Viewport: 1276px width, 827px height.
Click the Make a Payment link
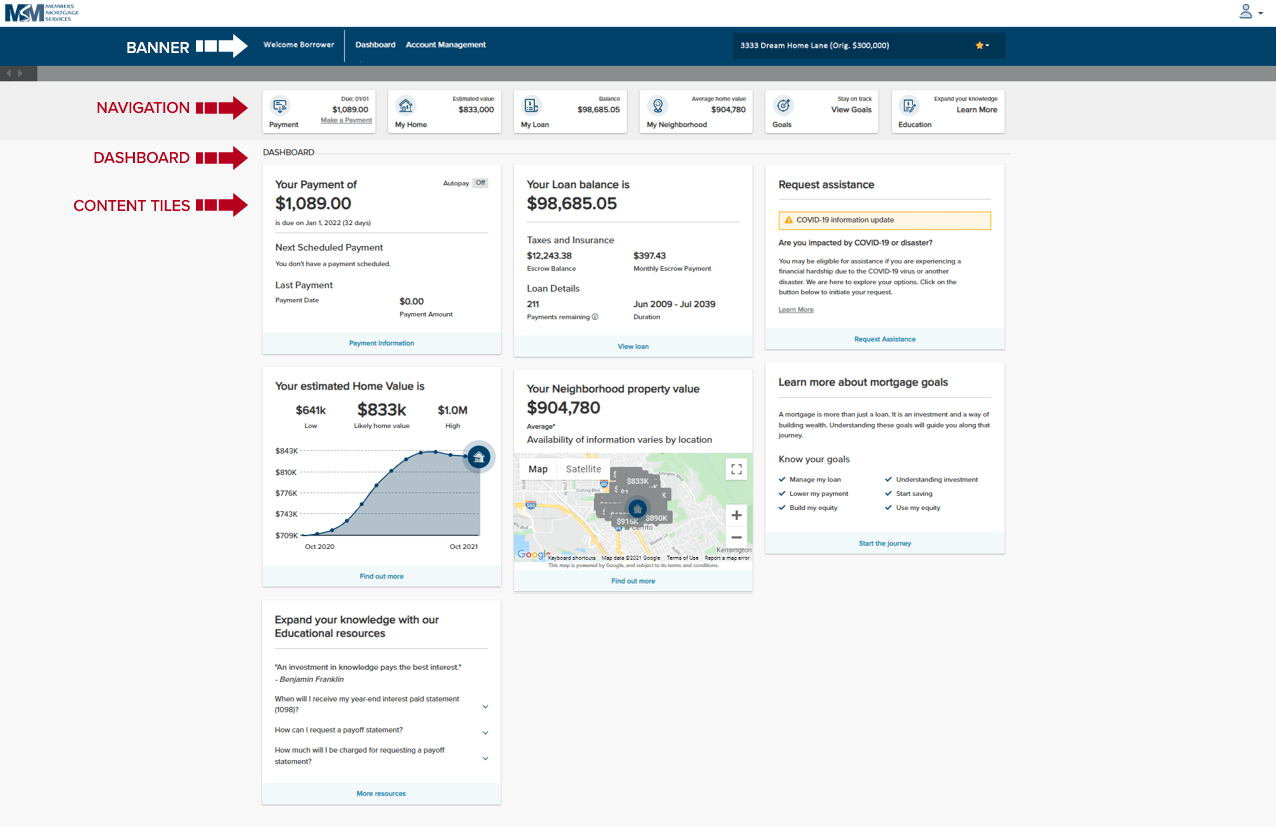pyautogui.click(x=346, y=120)
